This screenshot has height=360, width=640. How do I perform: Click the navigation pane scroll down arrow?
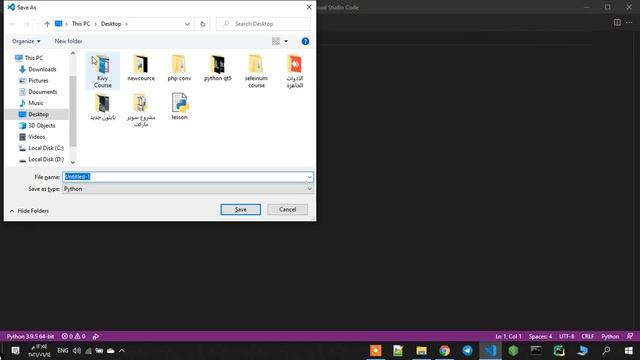click(73, 162)
